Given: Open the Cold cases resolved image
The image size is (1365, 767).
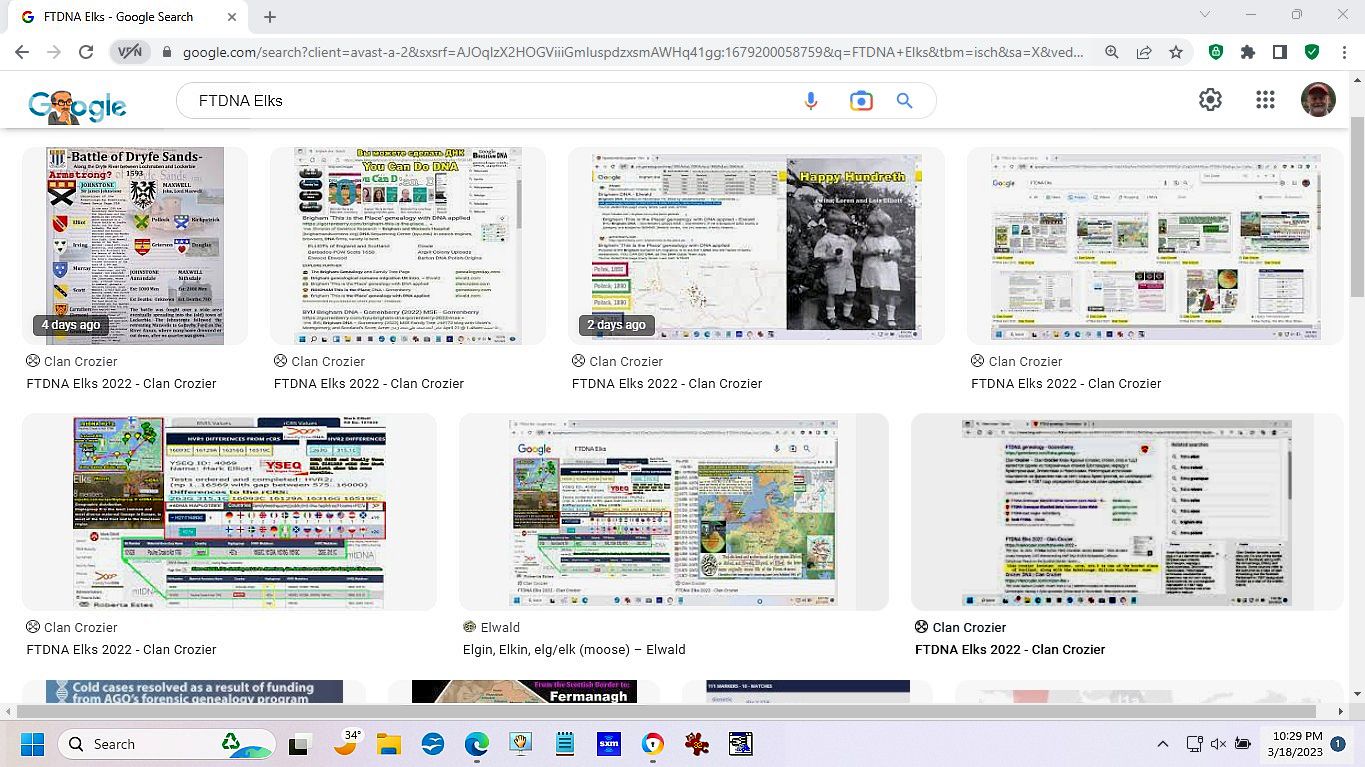Looking at the screenshot, I should [194, 691].
